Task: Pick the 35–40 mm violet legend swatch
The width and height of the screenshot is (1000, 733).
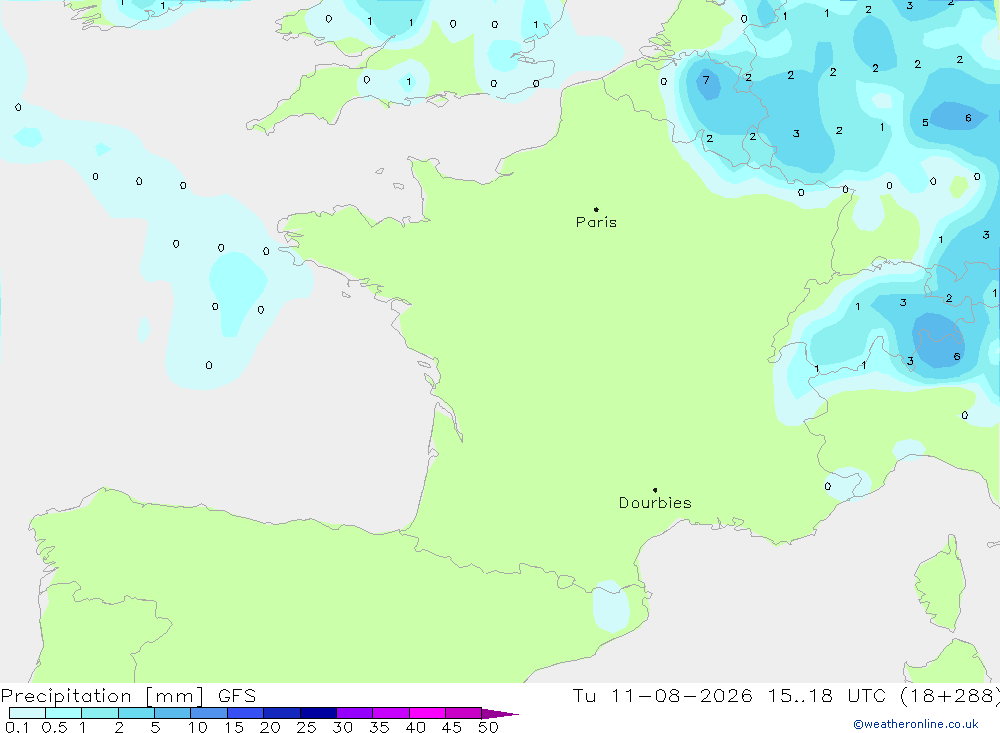Action: [391, 713]
